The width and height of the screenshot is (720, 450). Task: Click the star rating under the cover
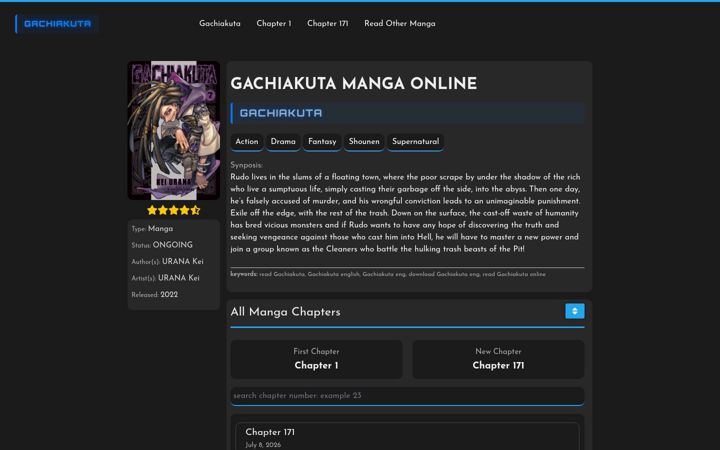pyautogui.click(x=174, y=210)
